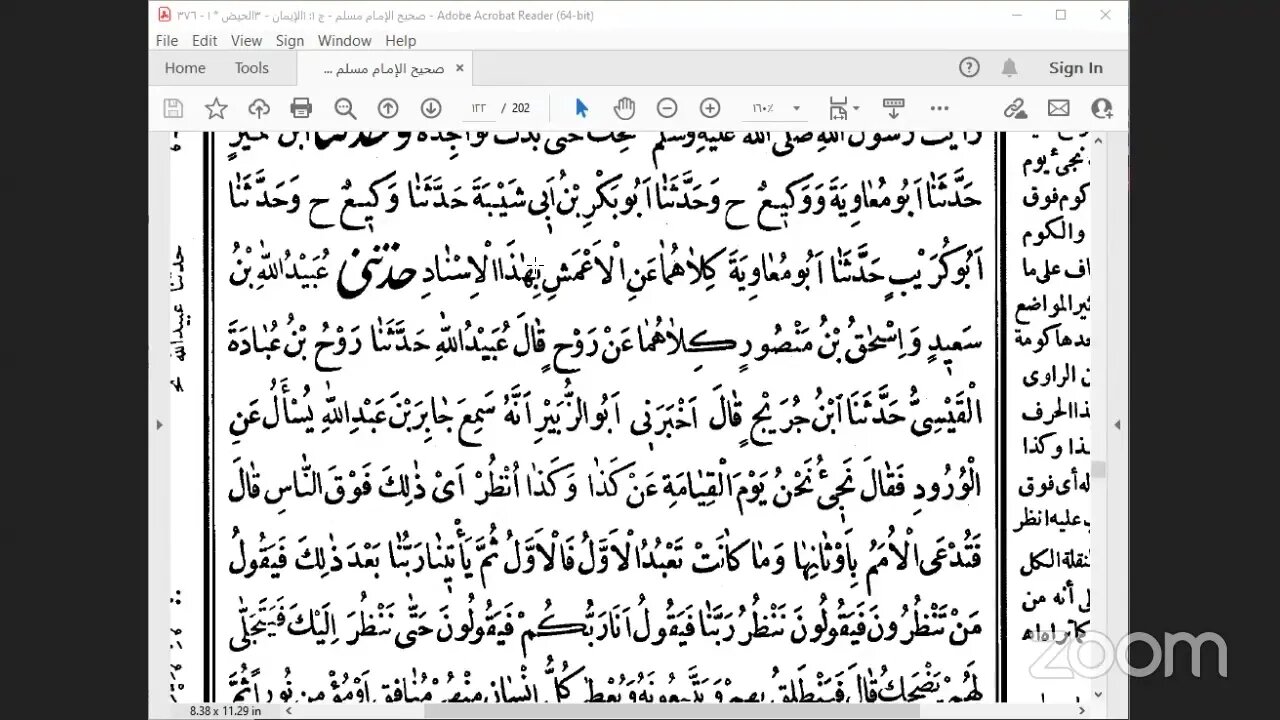The height and width of the screenshot is (720, 1280).
Task: Open the Sign menu
Action: (x=290, y=41)
